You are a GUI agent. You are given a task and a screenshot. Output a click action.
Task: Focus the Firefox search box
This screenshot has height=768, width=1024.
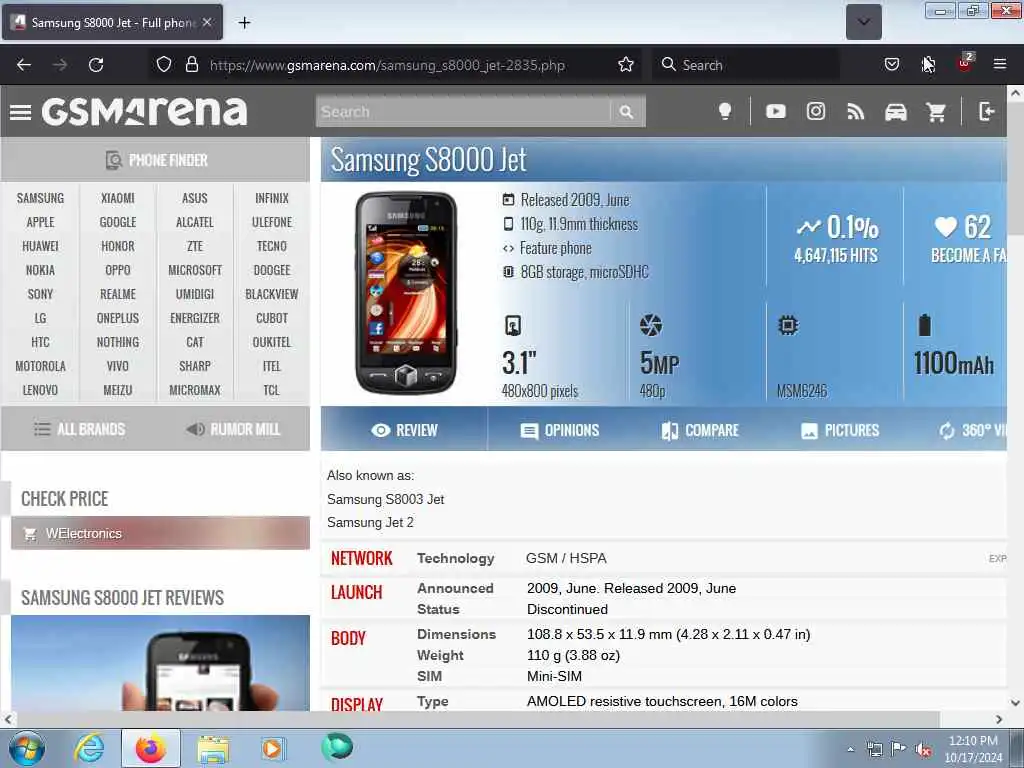pos(746,65)
